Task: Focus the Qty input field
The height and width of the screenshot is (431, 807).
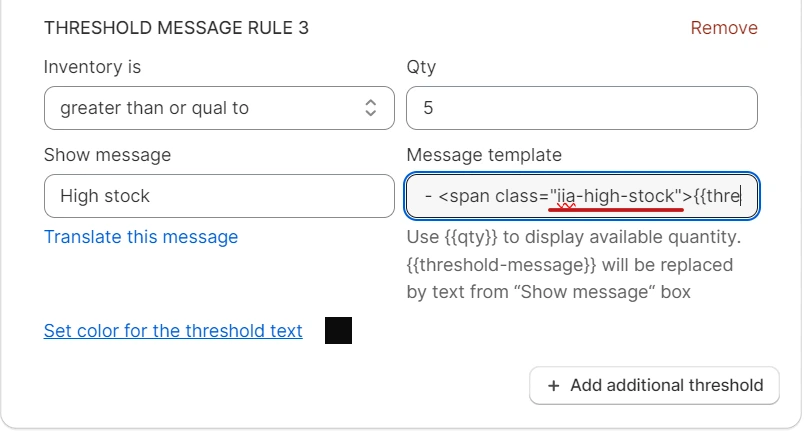Action: pos(581,108)
